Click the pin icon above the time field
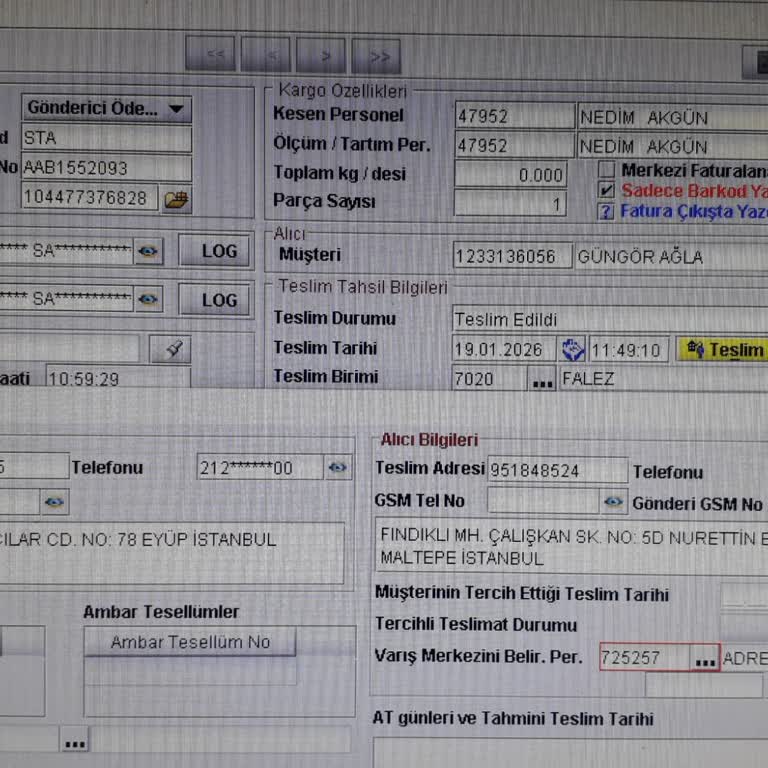Image resolution: width=768 pixels, height=768 pixels. [170, 349]
